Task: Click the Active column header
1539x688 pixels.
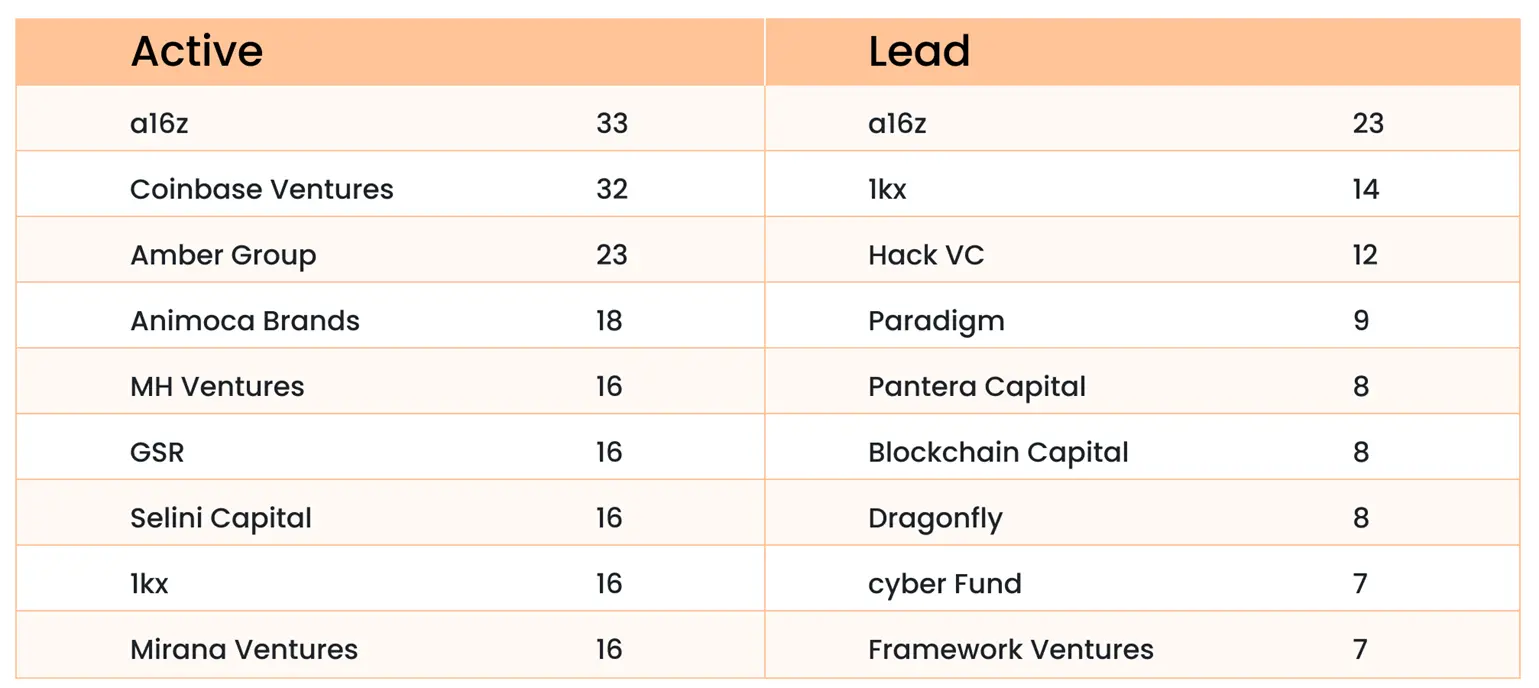Action: [x=197, y=52]
